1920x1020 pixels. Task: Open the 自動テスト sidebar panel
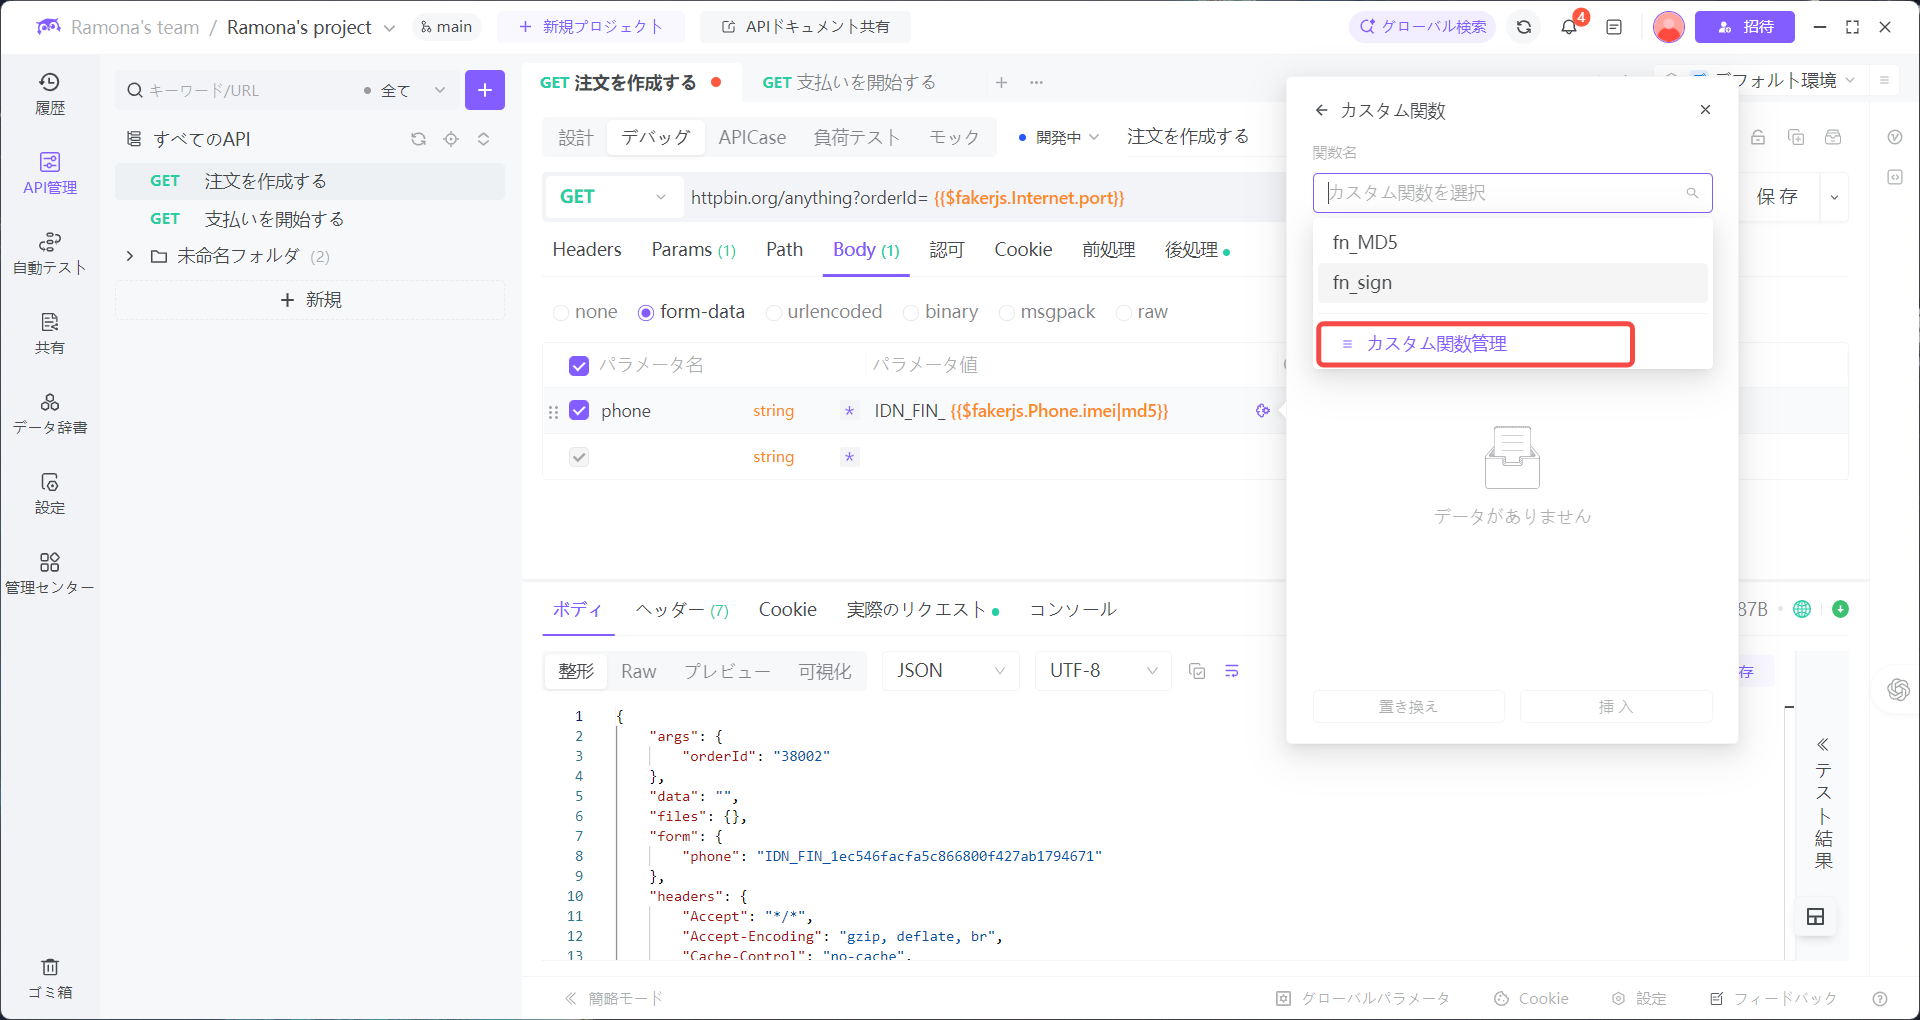click(x=50, y=252)
